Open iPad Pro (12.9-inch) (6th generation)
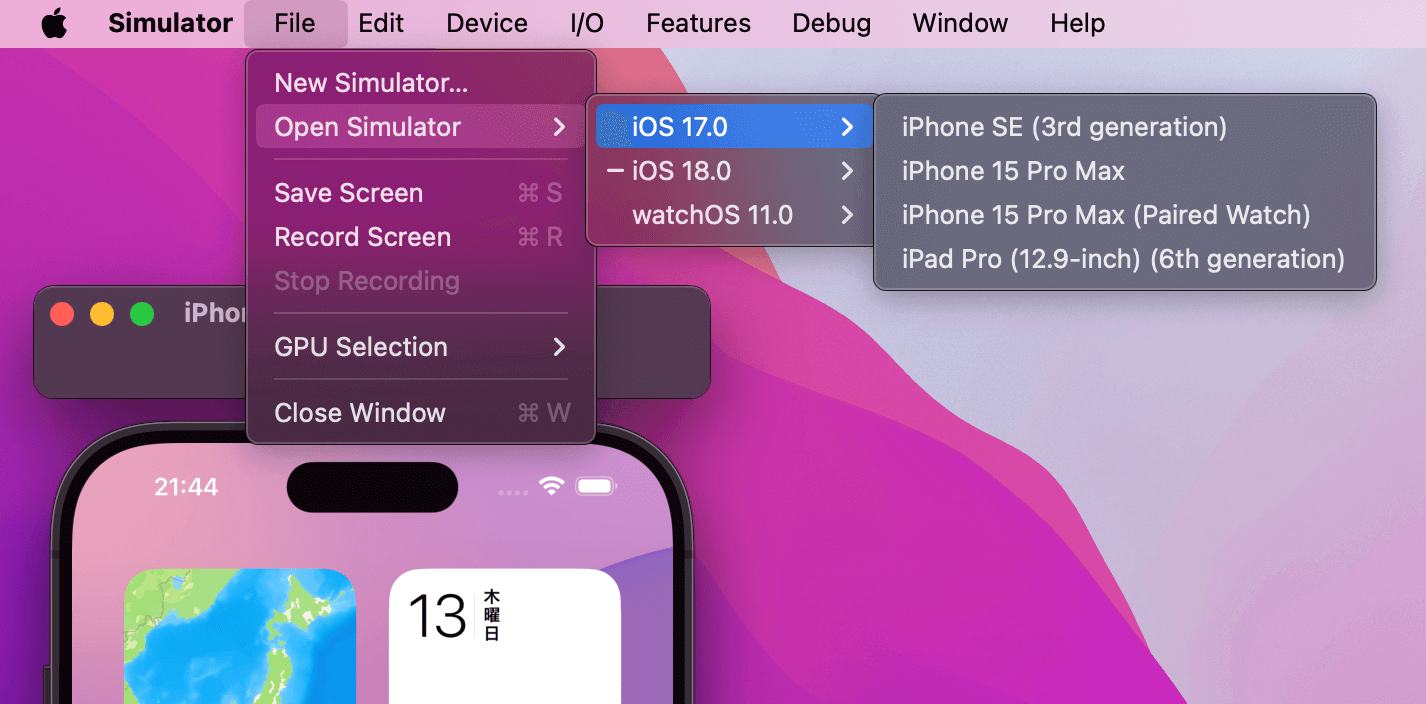This screenshot has width=1426, height=704. [1124, 259]
